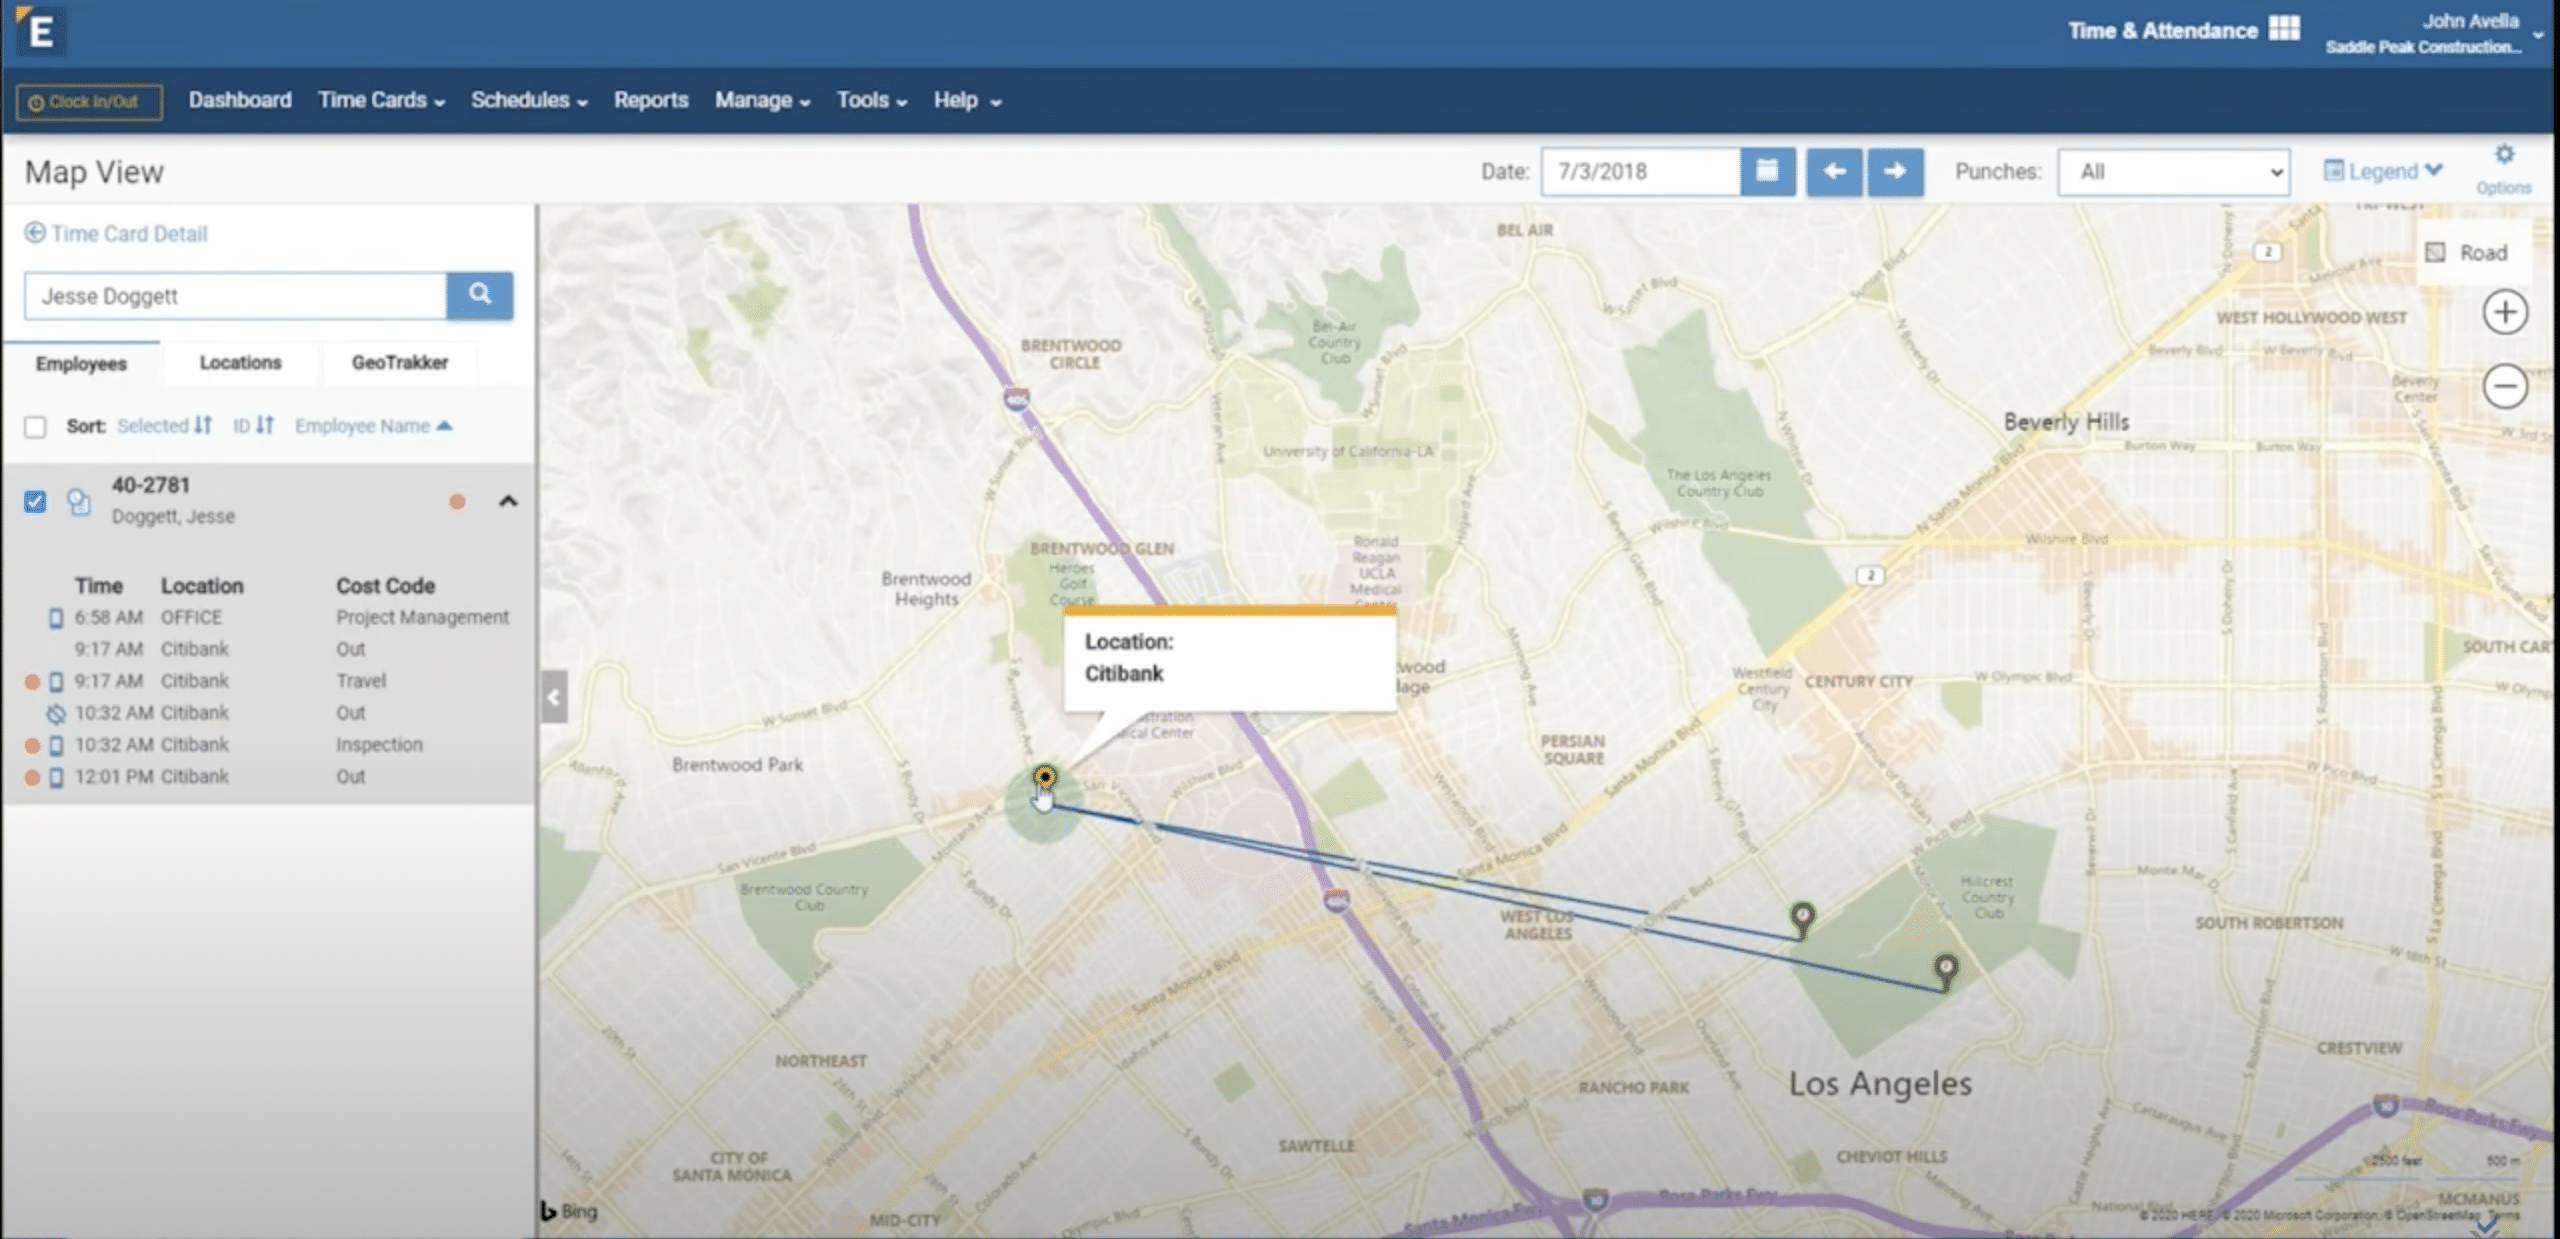Viewport: 2560px width, 1239px height.
Task: Click the back arrow beside Time Card Detail
Action: pyautogui.click(x=35, y=233)
